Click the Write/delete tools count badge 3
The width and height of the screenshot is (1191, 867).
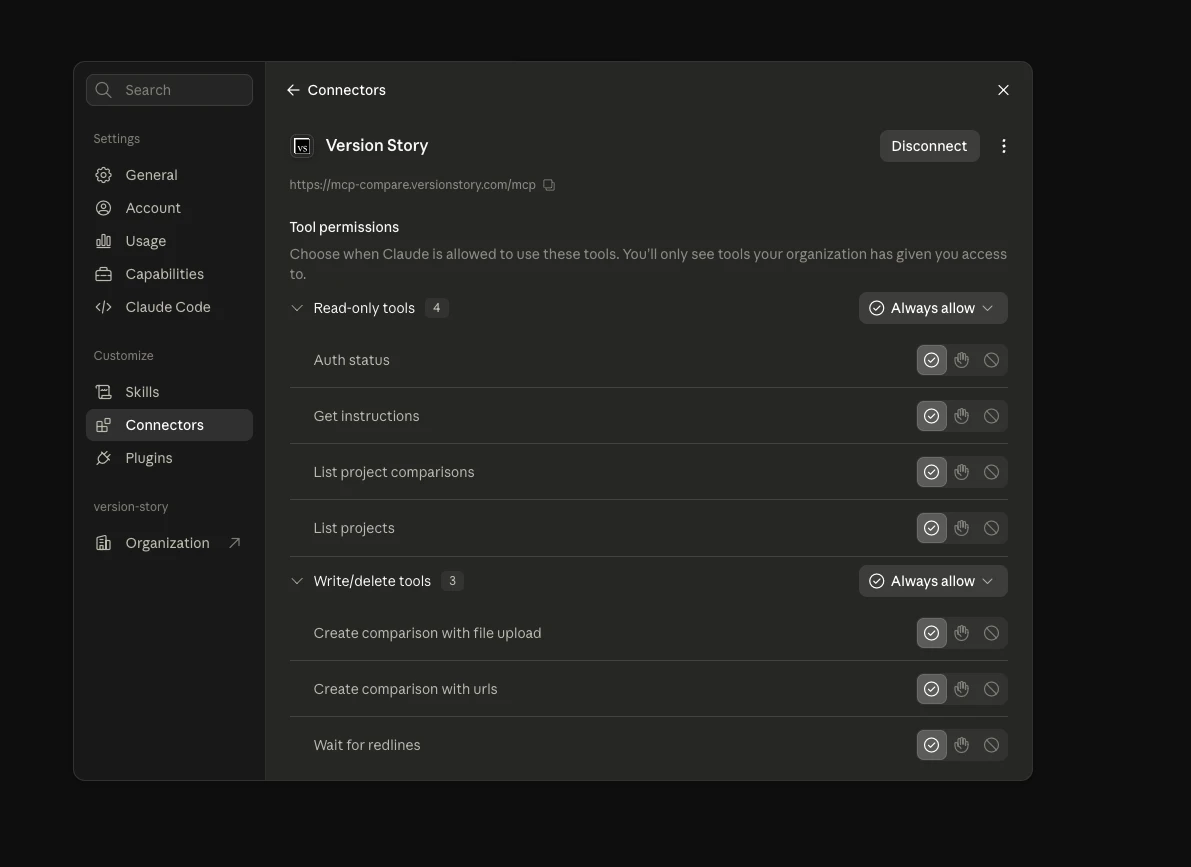point(452,581)
